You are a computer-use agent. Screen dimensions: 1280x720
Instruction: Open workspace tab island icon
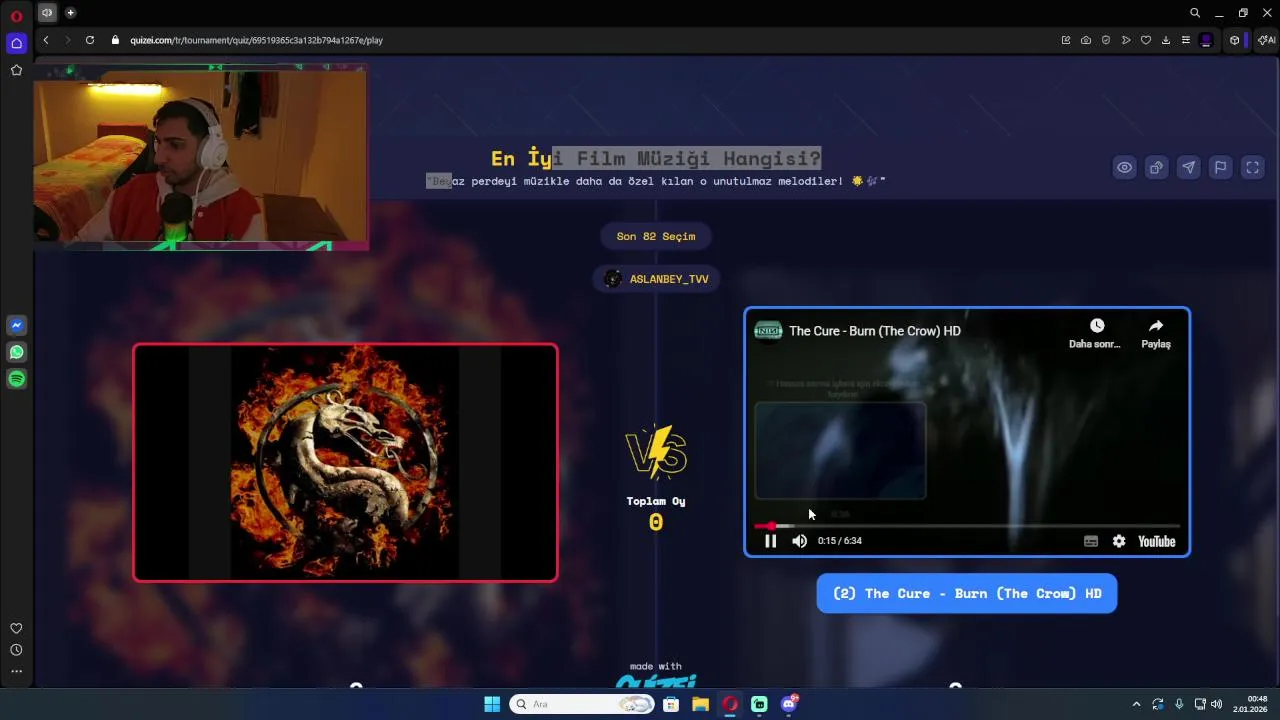pos(47,13)
